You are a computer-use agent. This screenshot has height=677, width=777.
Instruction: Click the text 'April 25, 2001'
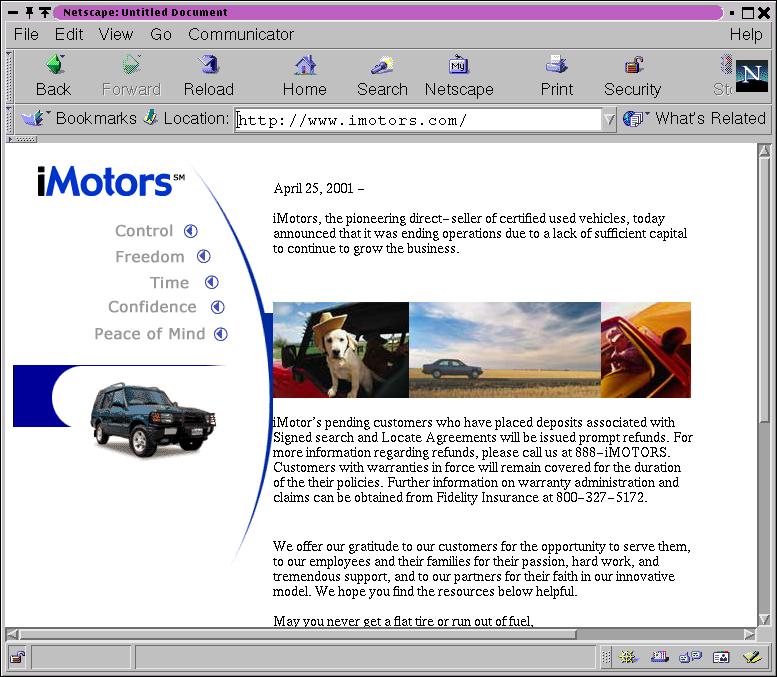click(x=314, y=188)
